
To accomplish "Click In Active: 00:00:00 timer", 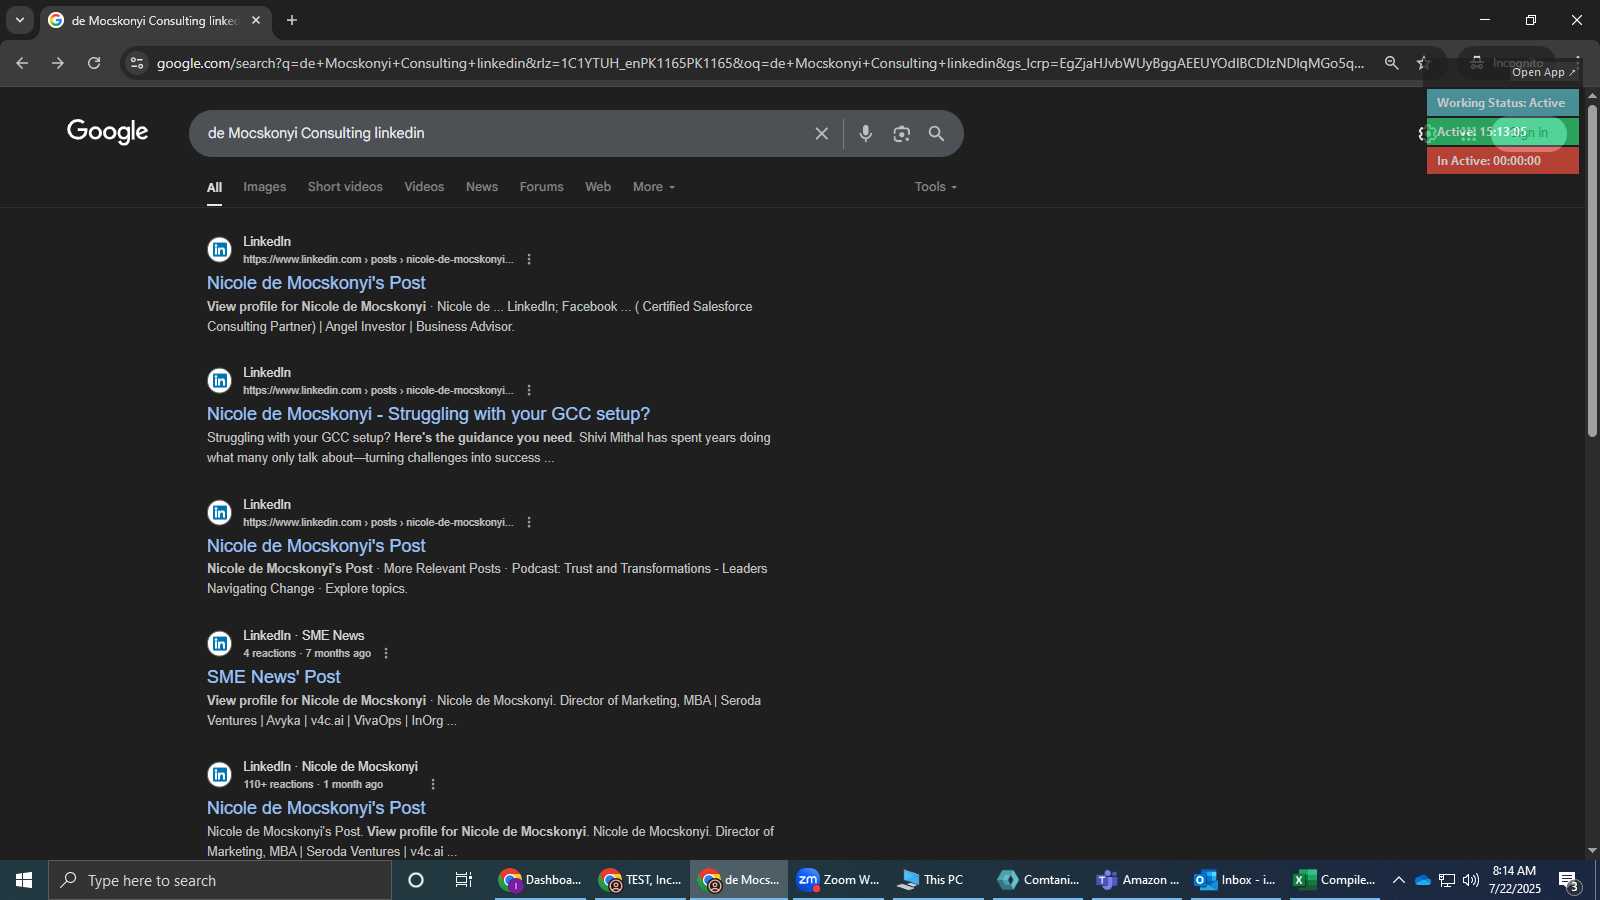I will [x=1502, y=161].
